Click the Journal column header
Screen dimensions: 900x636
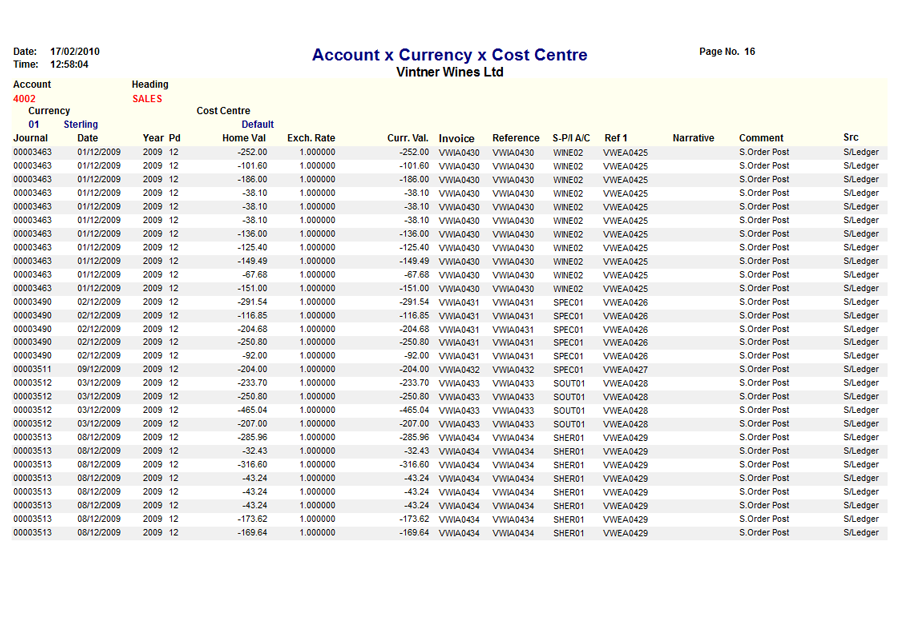pyautogui.click(x=30, y=138)
